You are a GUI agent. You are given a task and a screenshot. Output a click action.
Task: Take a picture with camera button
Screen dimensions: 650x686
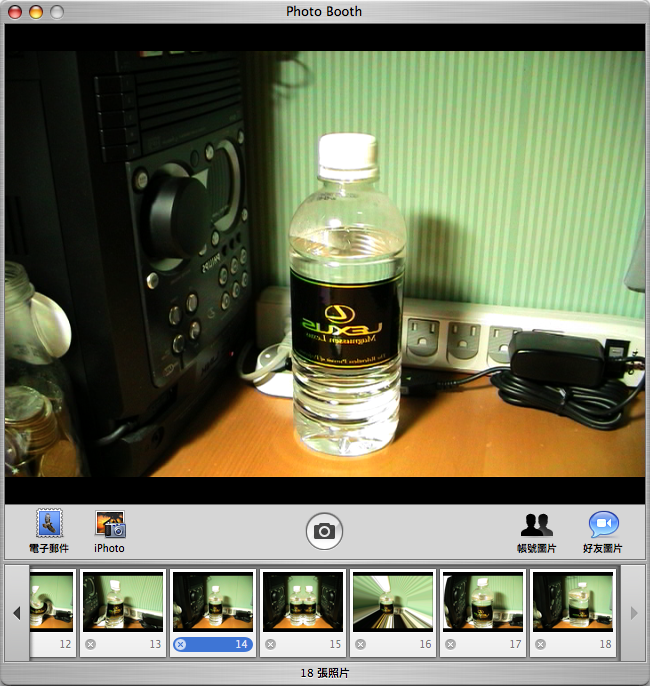coord(324,531)
